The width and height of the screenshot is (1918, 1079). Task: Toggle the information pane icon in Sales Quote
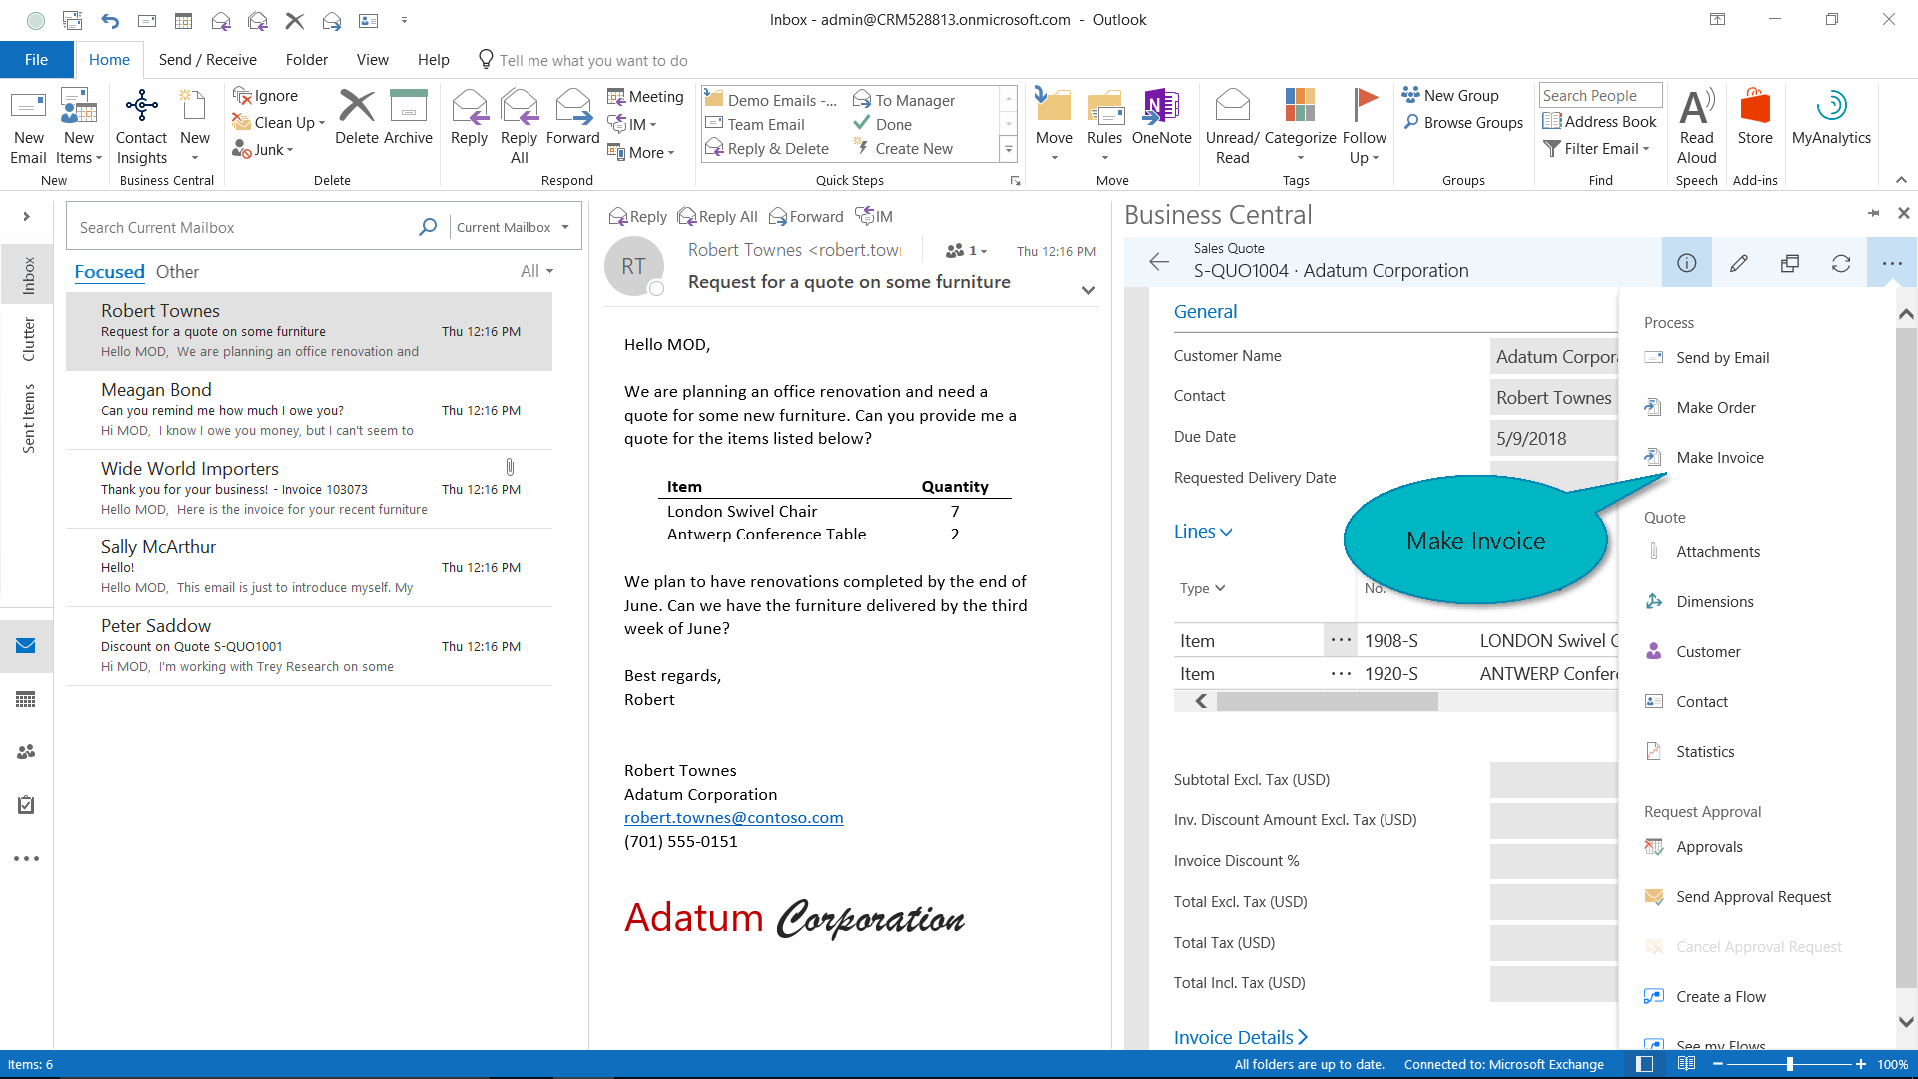click(1686, 263)
